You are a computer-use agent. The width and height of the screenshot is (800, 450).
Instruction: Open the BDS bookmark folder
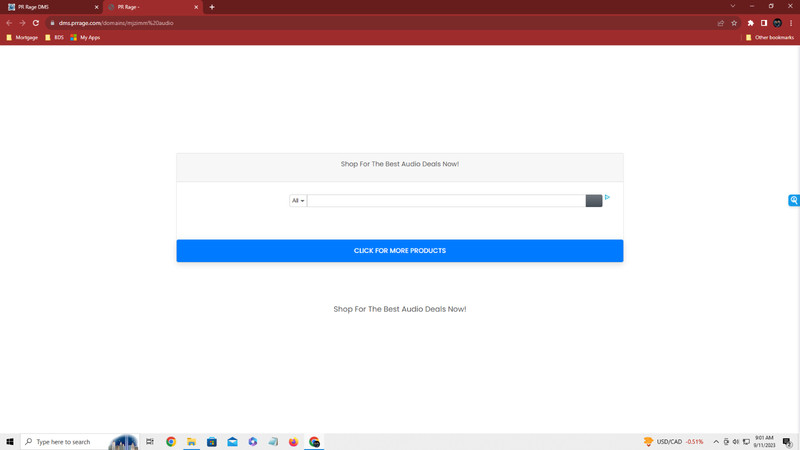pos(55,37)
